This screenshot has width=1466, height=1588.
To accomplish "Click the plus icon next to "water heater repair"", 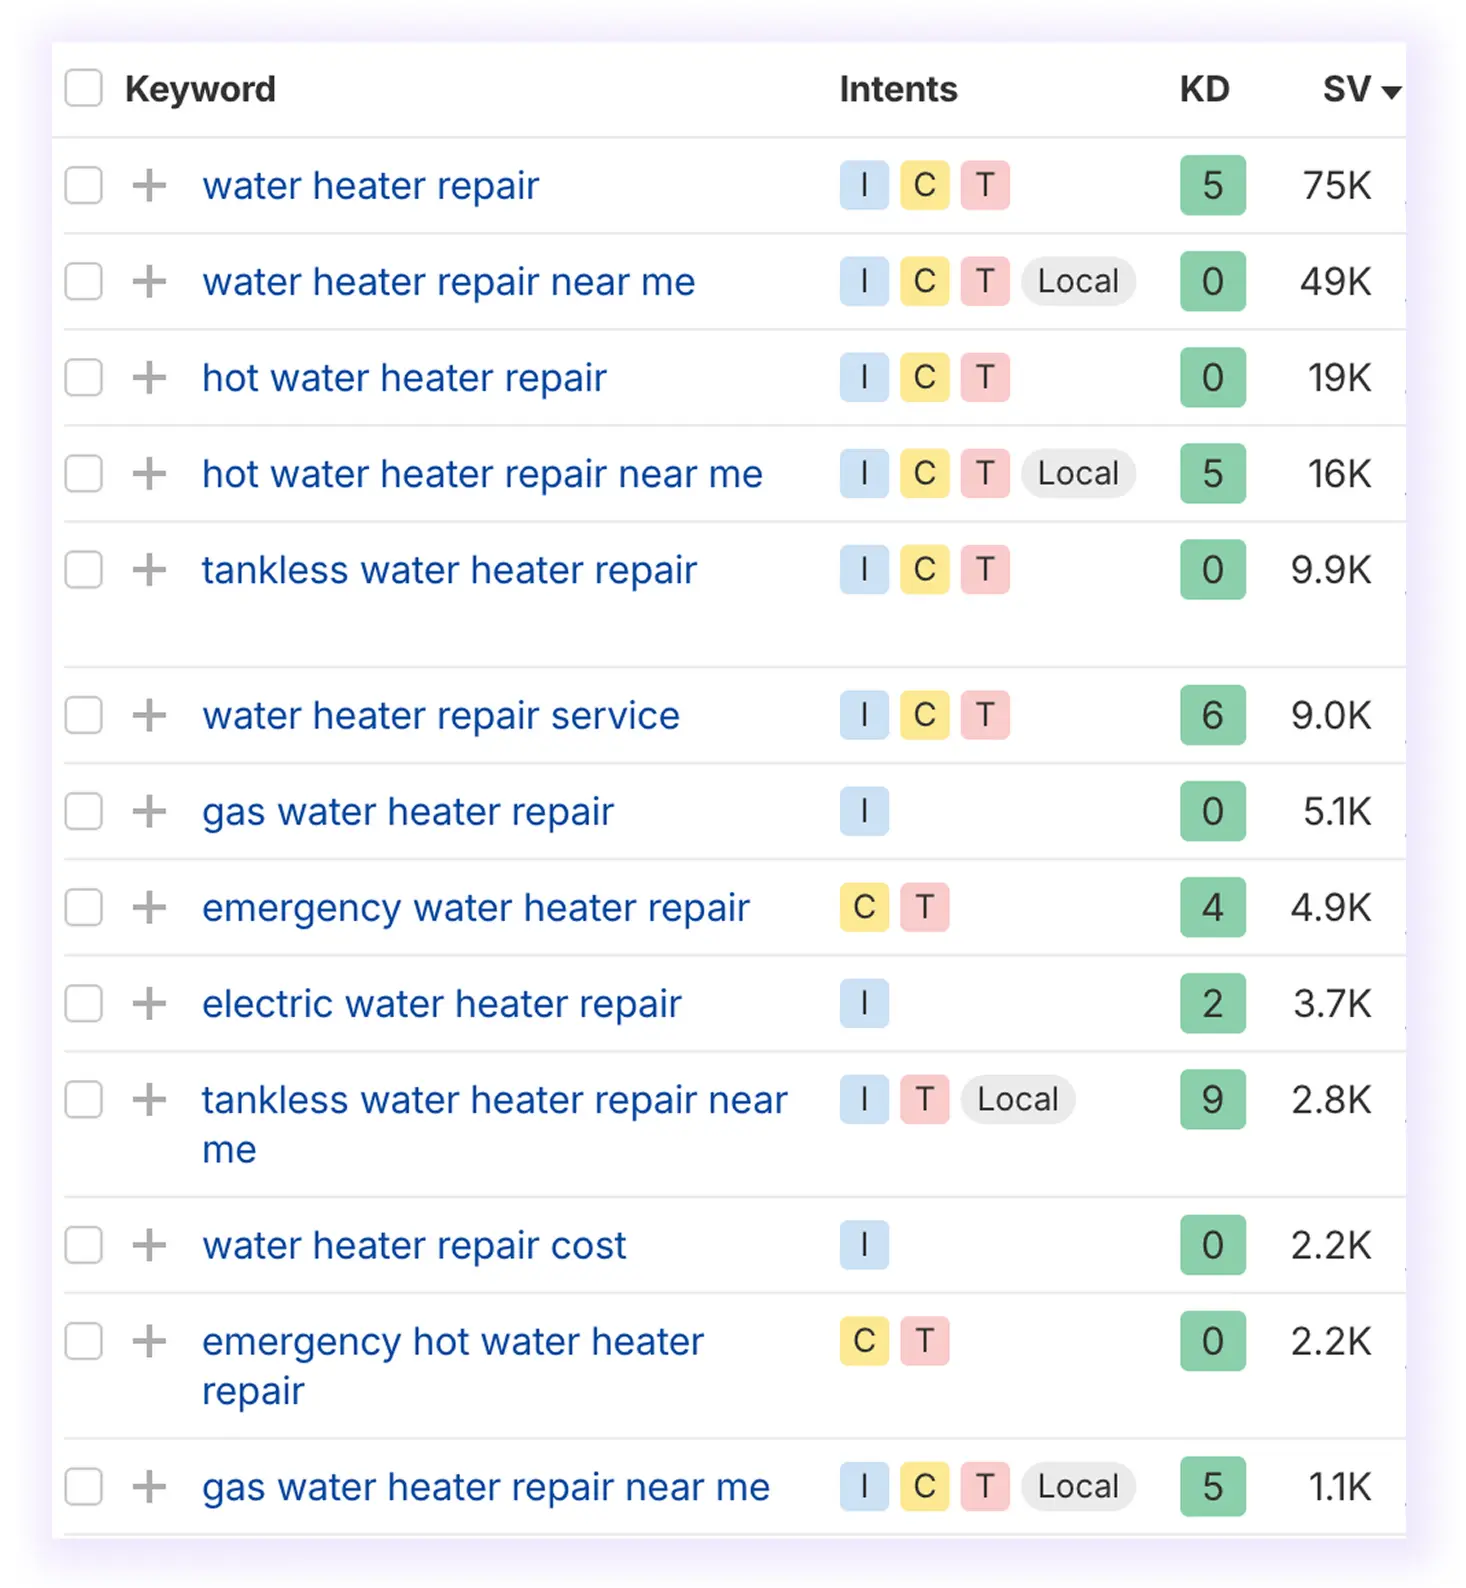I will [x=148, y=186].
